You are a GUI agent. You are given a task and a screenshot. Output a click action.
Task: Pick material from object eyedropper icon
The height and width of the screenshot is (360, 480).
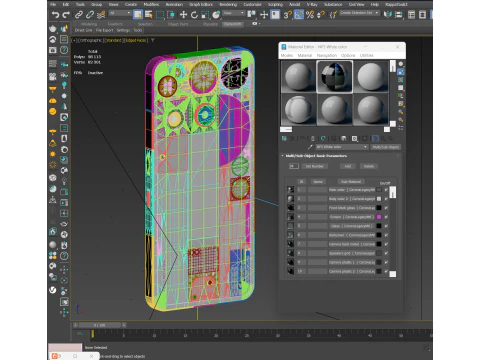pos(310,147)
